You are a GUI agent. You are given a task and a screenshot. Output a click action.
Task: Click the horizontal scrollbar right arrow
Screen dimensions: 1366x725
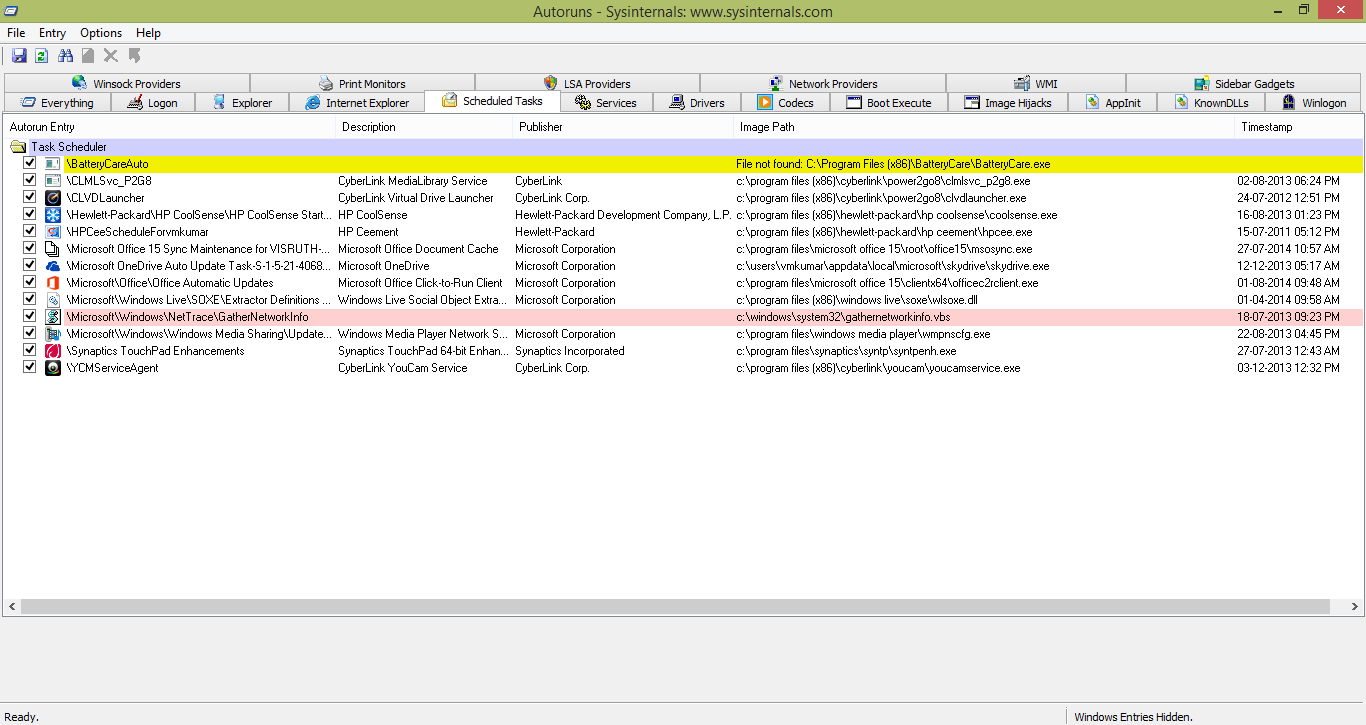pos(1356,607)
